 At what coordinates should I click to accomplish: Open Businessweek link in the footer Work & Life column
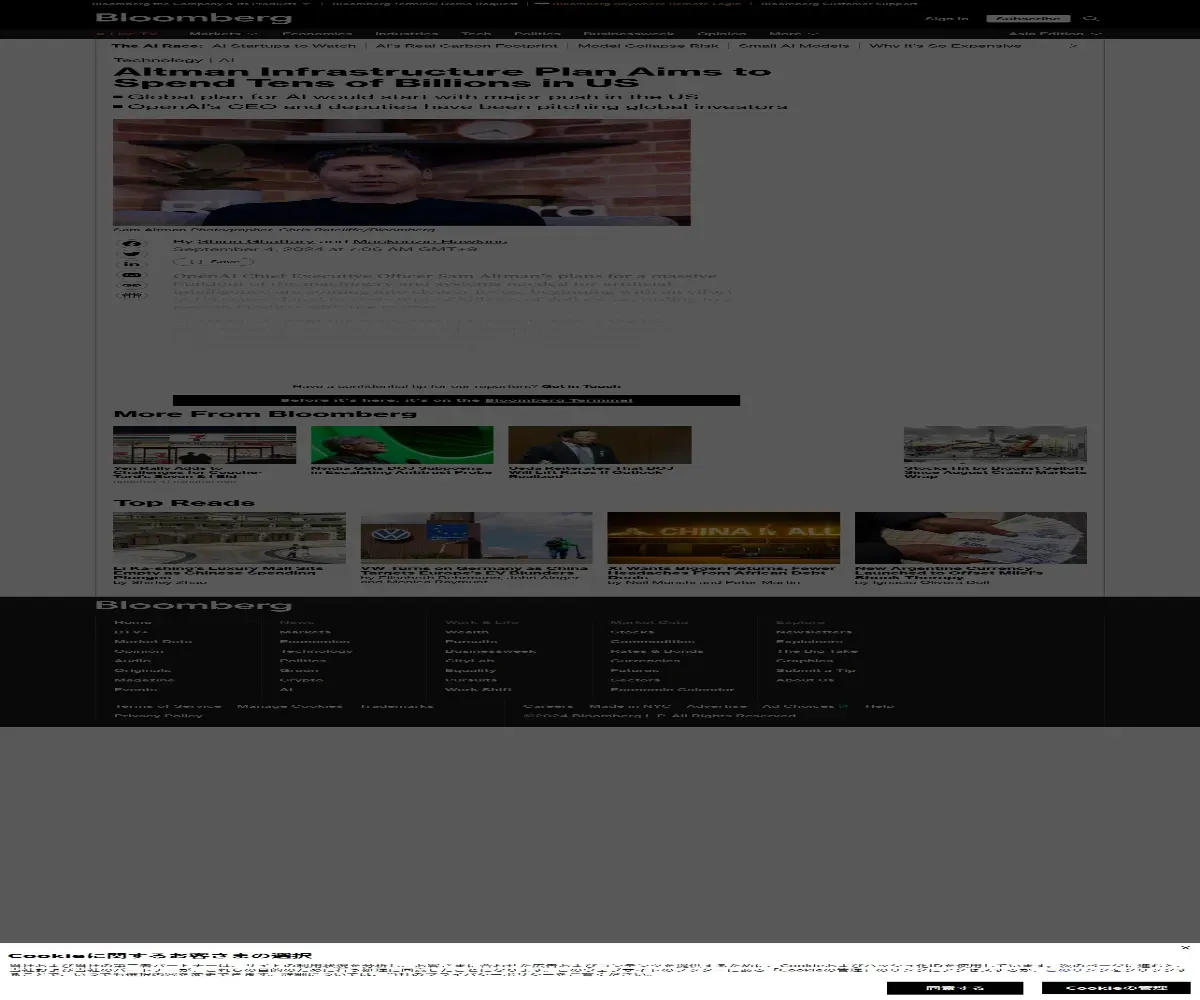[490, 651]
